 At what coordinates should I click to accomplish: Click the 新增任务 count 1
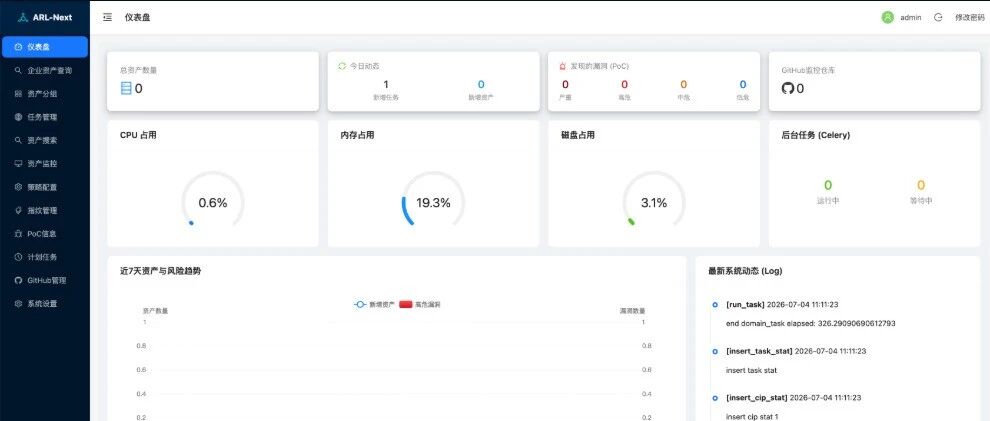pyautogui.click(x=386, y=85)
